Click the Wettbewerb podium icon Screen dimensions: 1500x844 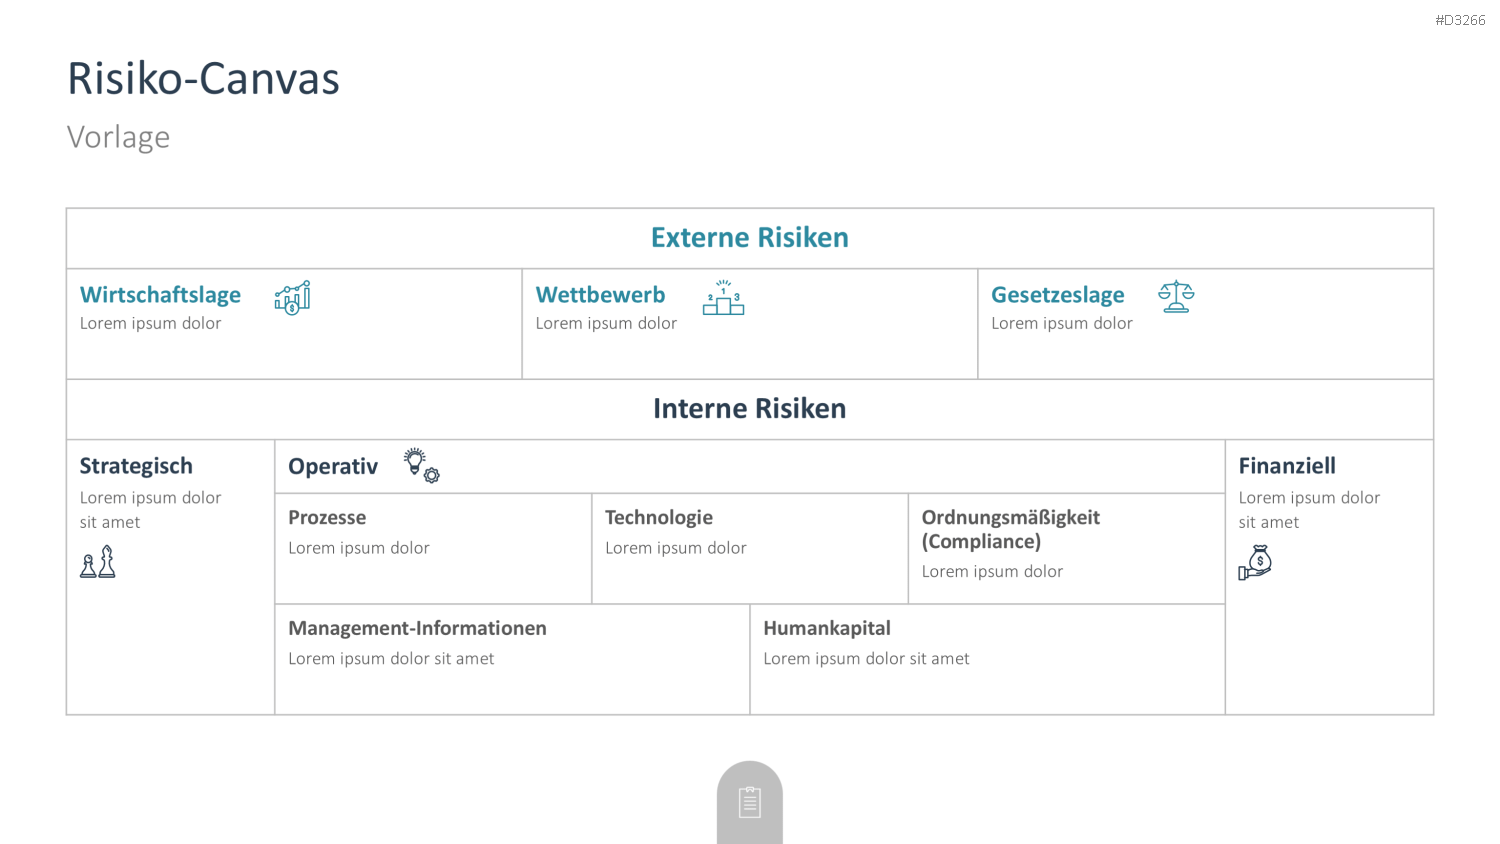click(723, 297)
